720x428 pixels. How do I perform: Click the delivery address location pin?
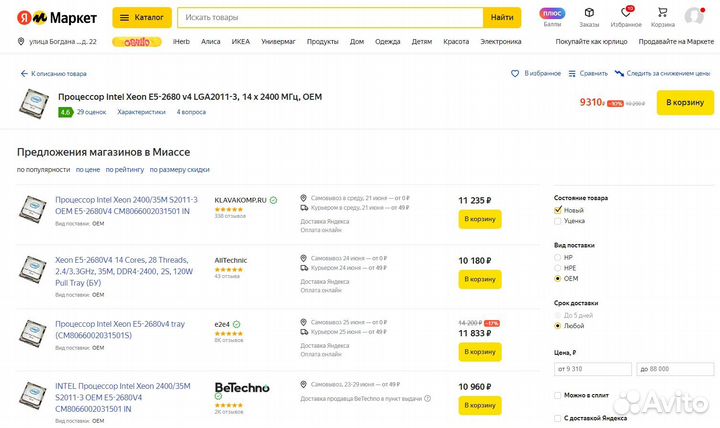tap(21, 41)
